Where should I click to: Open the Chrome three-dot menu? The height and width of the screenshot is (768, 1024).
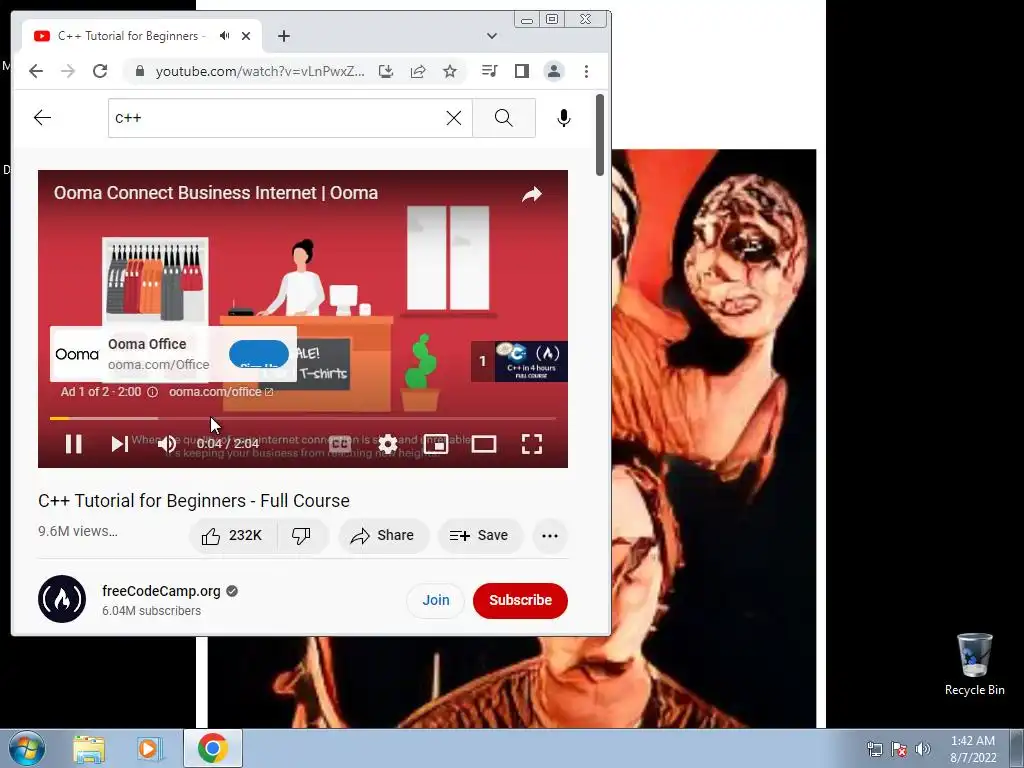(586, 71)
